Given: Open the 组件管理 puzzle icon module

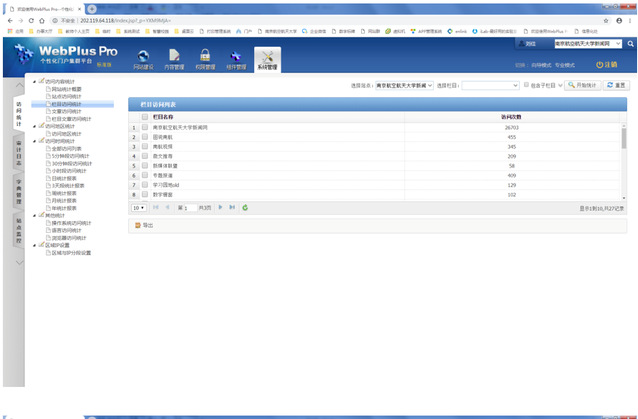Looking at the screenshot, I should coord(236,59).
